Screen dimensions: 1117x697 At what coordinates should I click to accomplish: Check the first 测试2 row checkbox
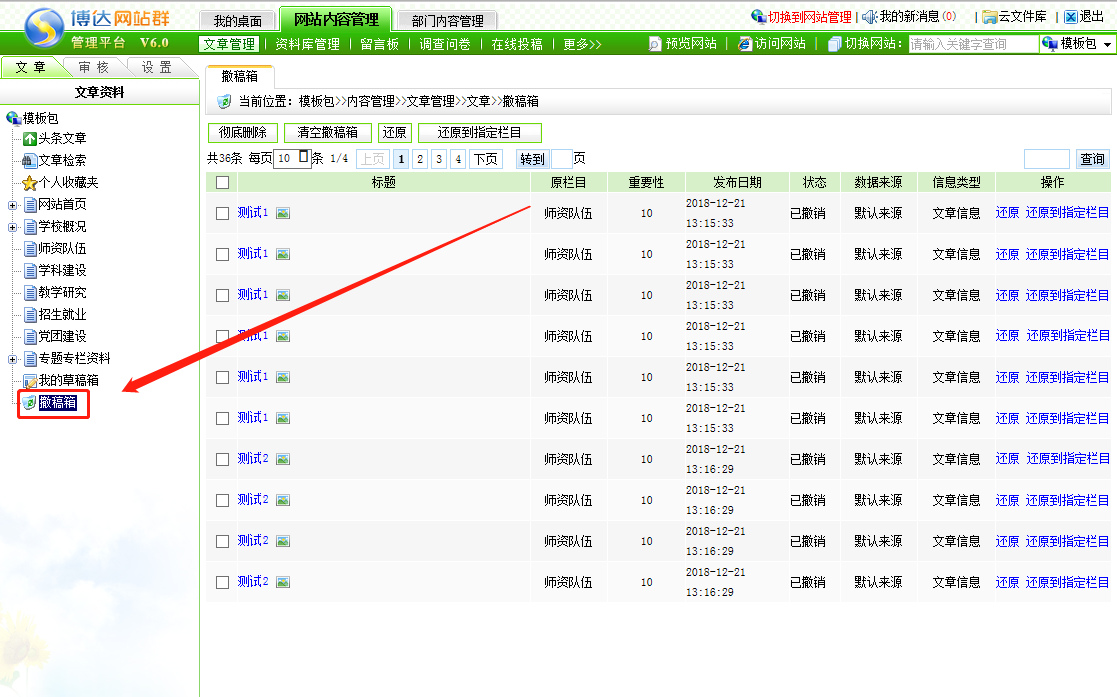coord(222,459)
